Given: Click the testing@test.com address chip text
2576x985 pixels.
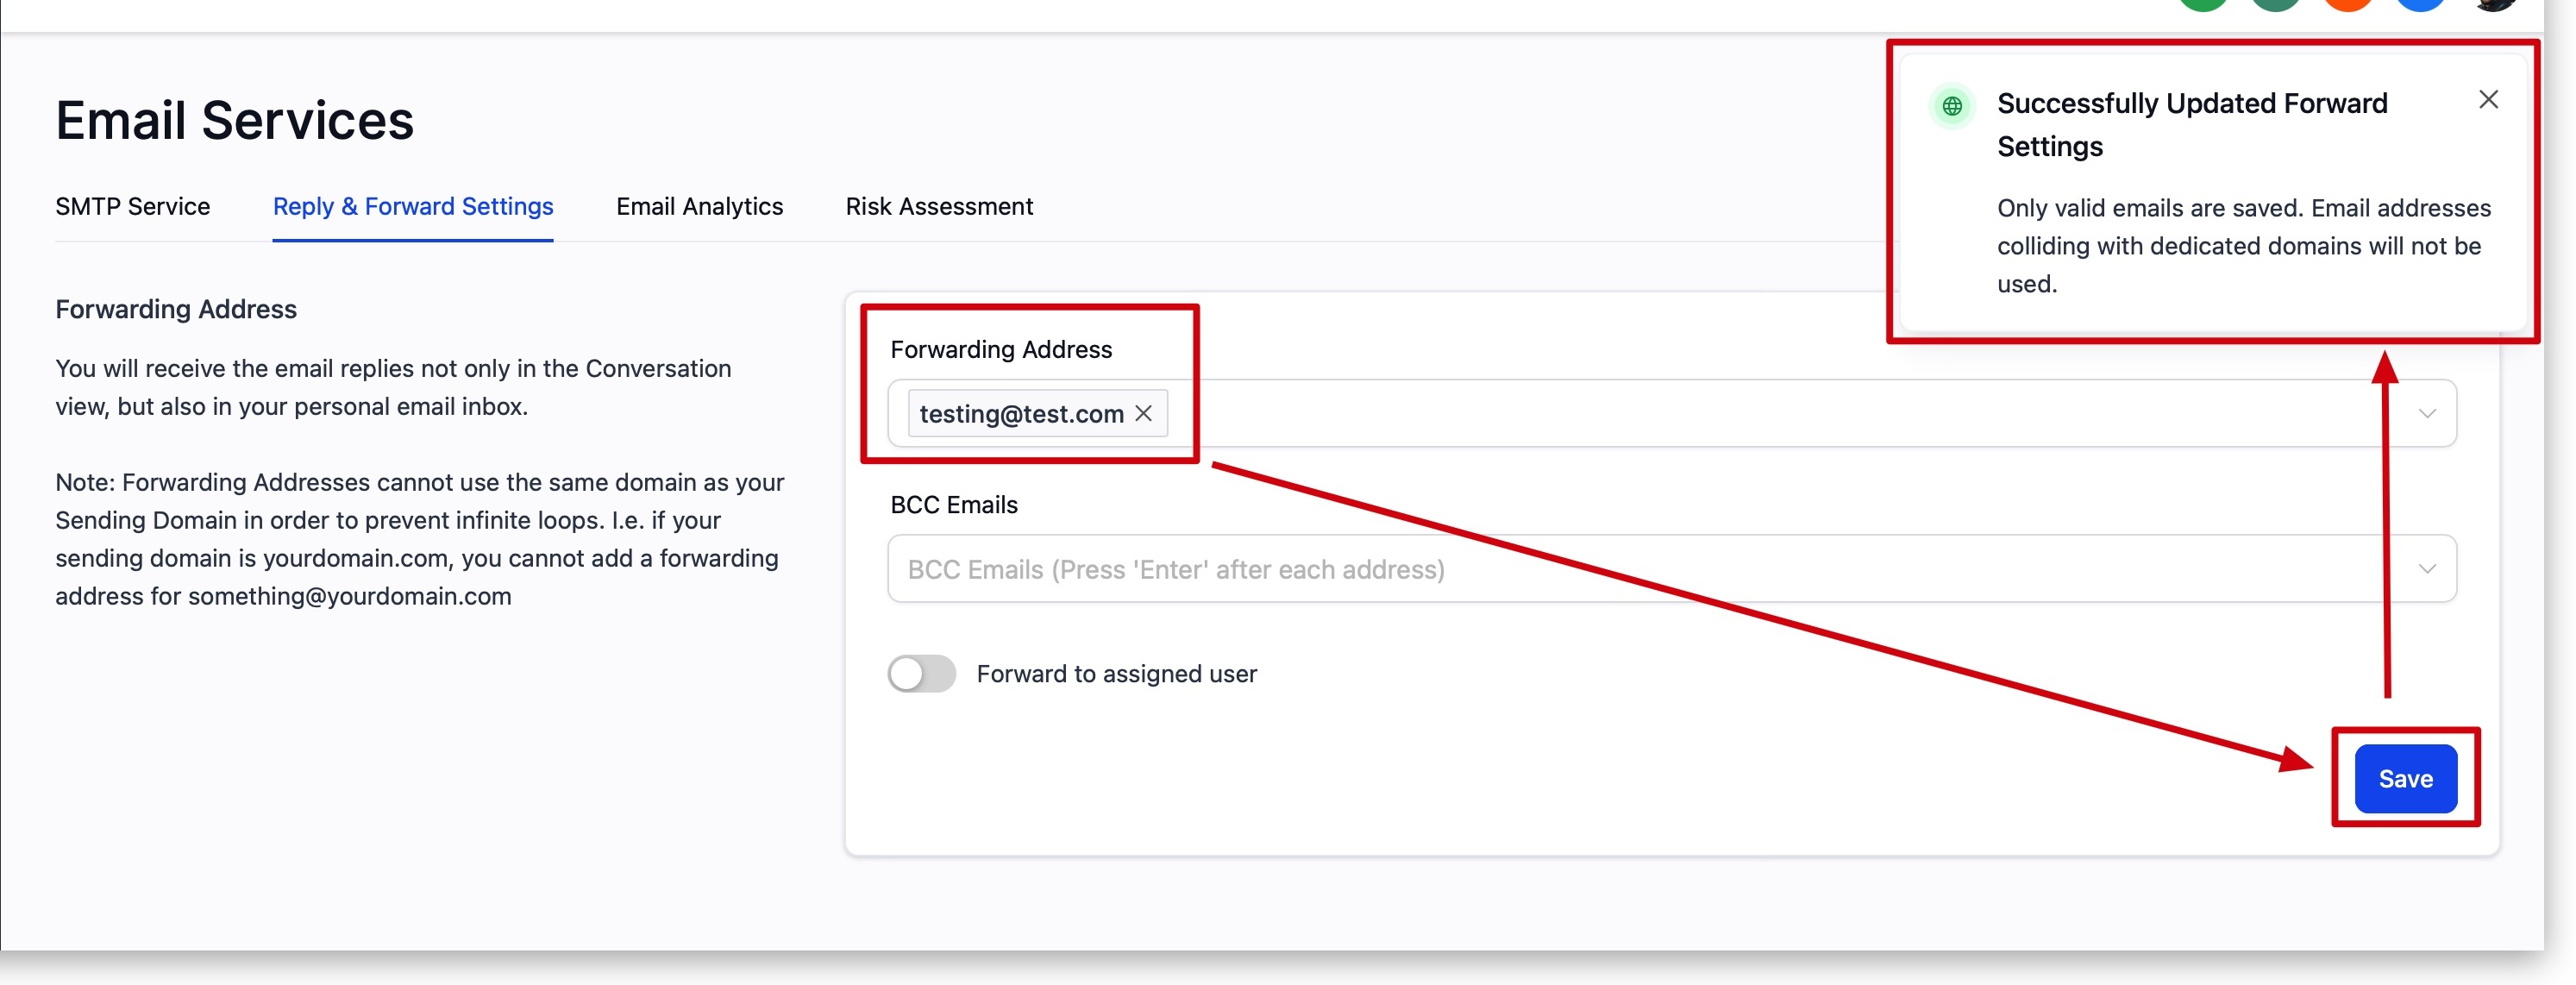Looking at the screenshot, I should (x=1020, y=414).
